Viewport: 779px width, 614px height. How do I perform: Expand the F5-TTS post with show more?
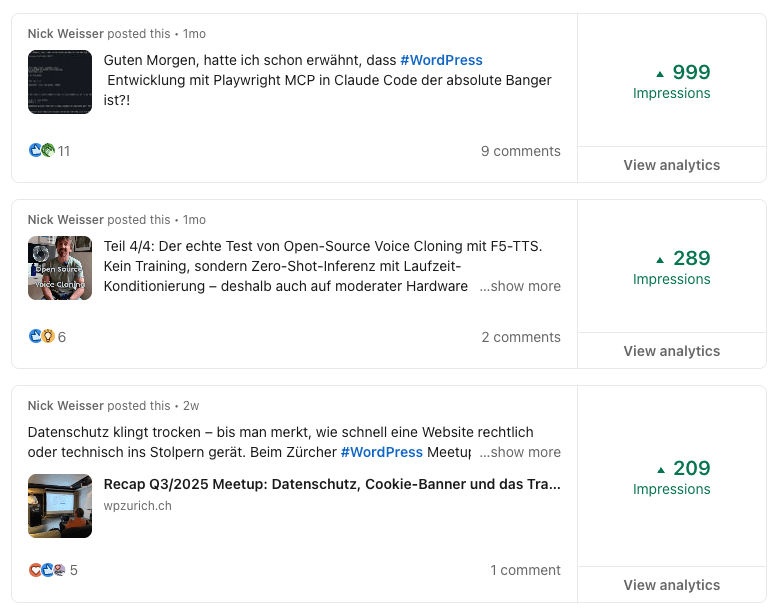tap(520, 286)
